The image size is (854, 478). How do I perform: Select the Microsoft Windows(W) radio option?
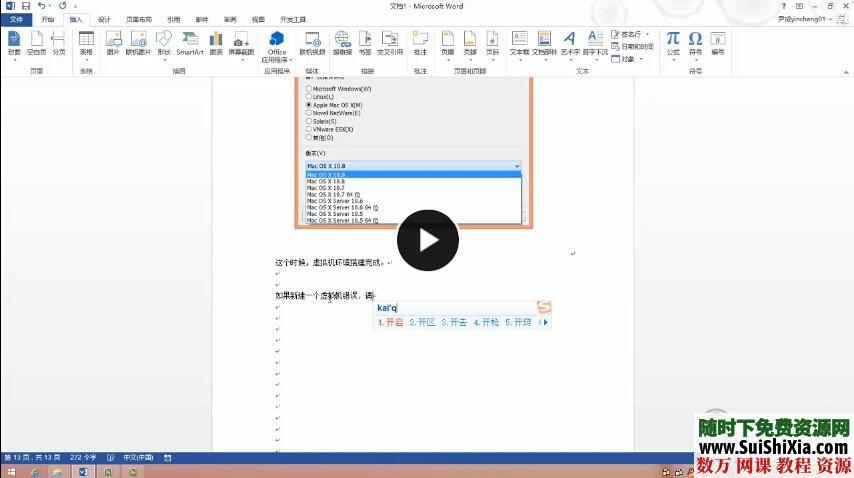pos(308,88)
